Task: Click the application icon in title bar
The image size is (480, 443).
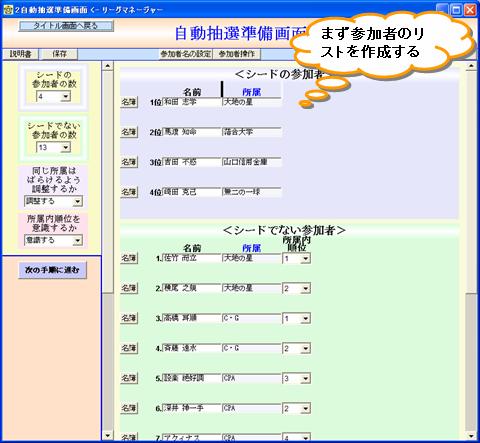Action: [8, 9]
